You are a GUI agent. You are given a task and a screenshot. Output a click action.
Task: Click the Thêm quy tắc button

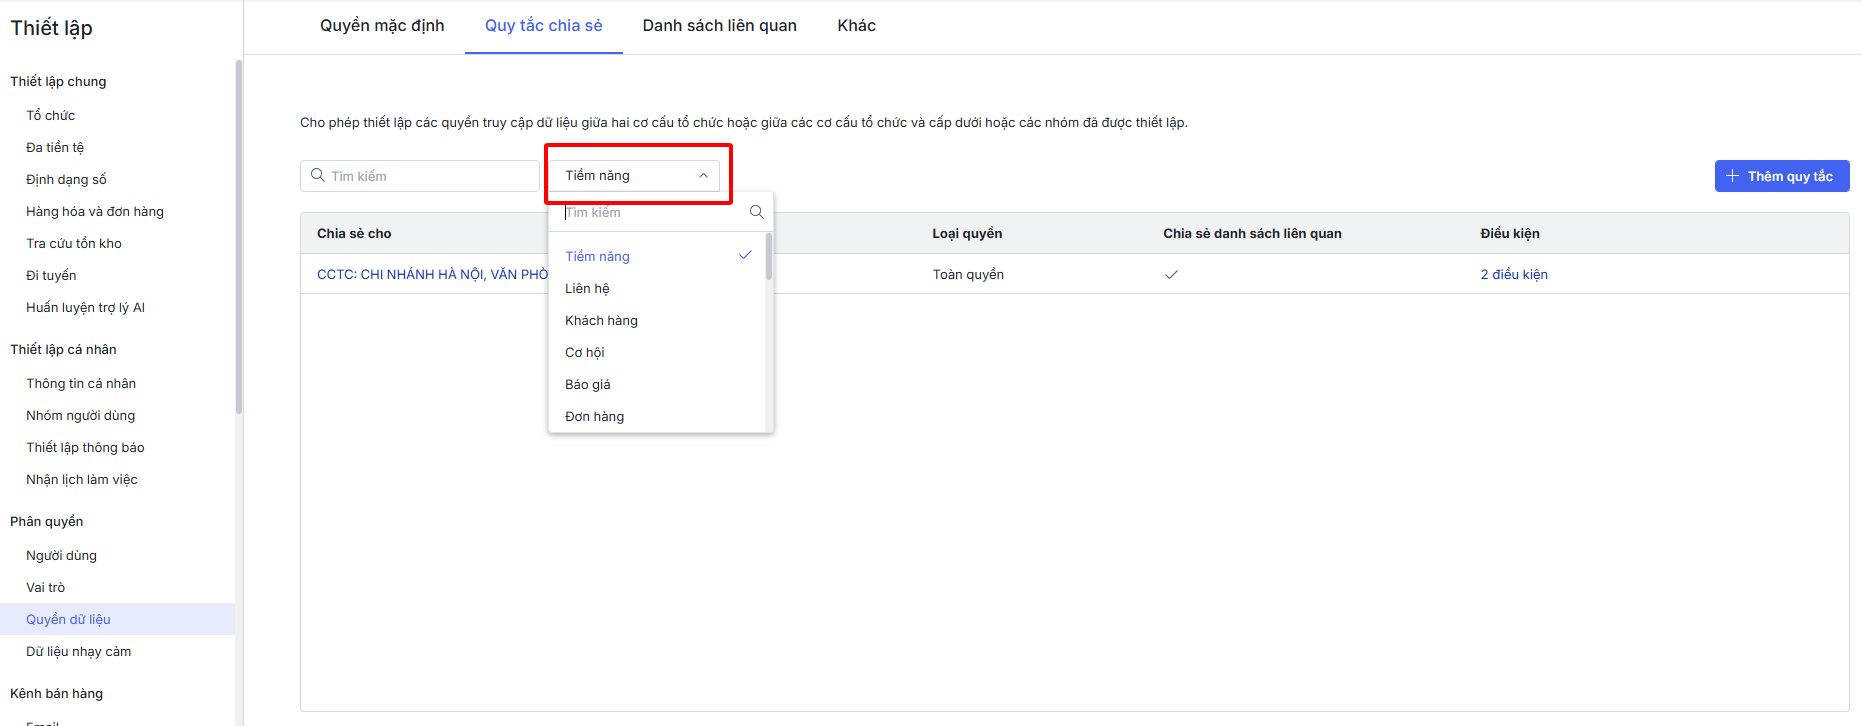pos(1781,176)
